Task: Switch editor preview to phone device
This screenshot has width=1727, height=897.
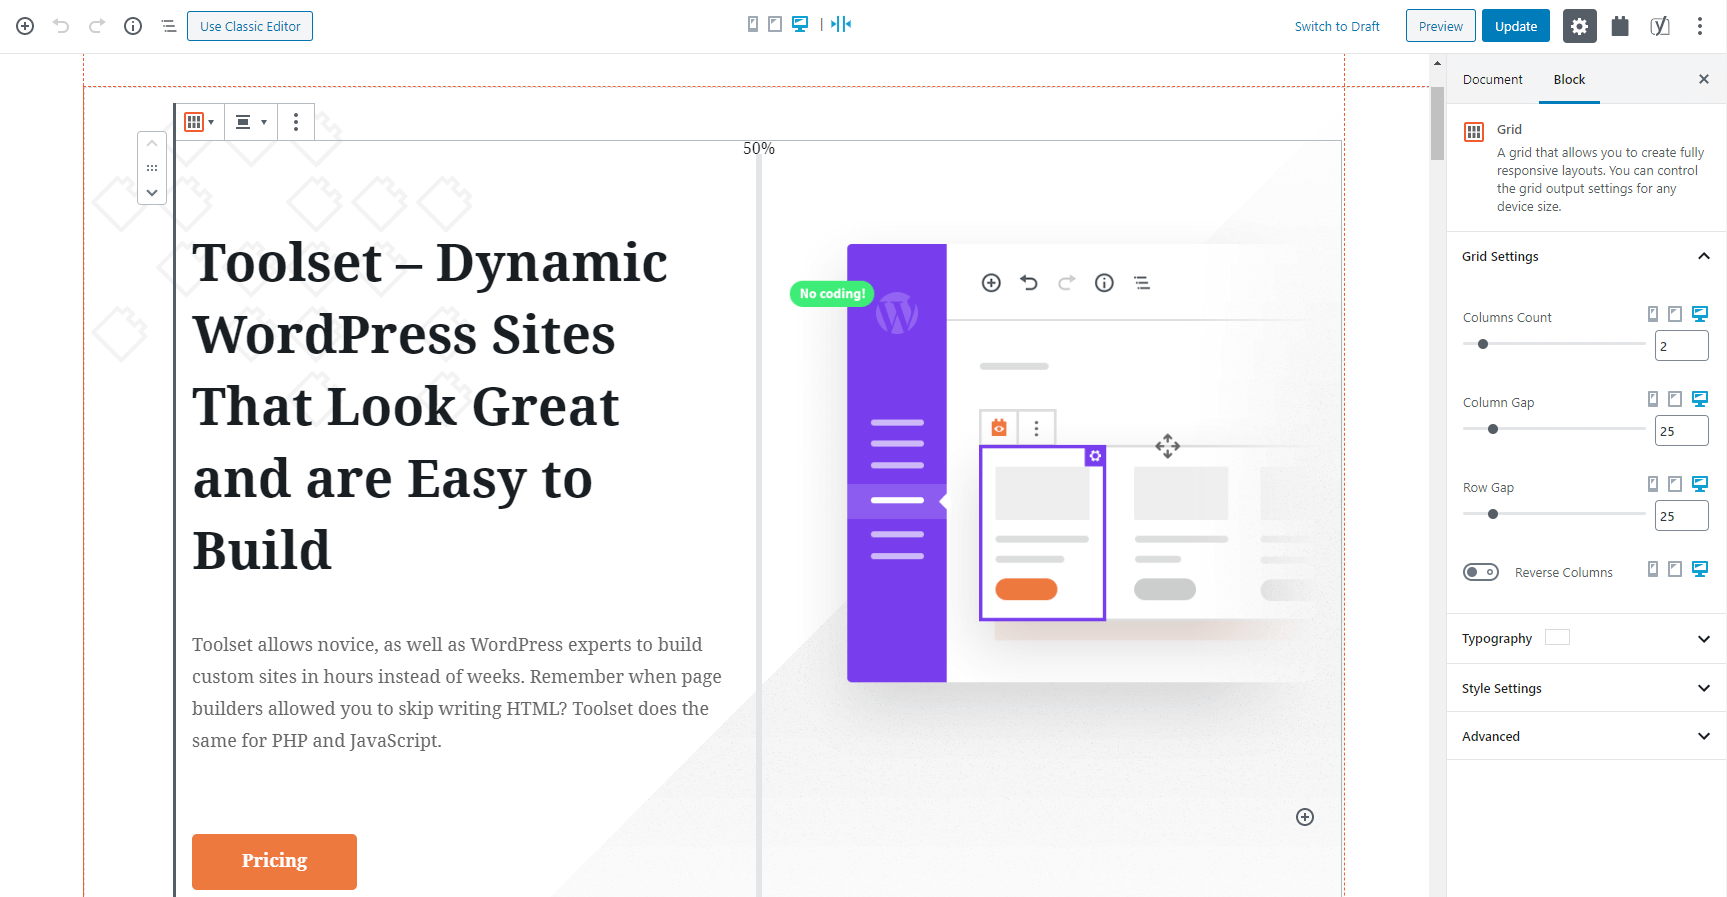Action: click(x=753, y=24)
